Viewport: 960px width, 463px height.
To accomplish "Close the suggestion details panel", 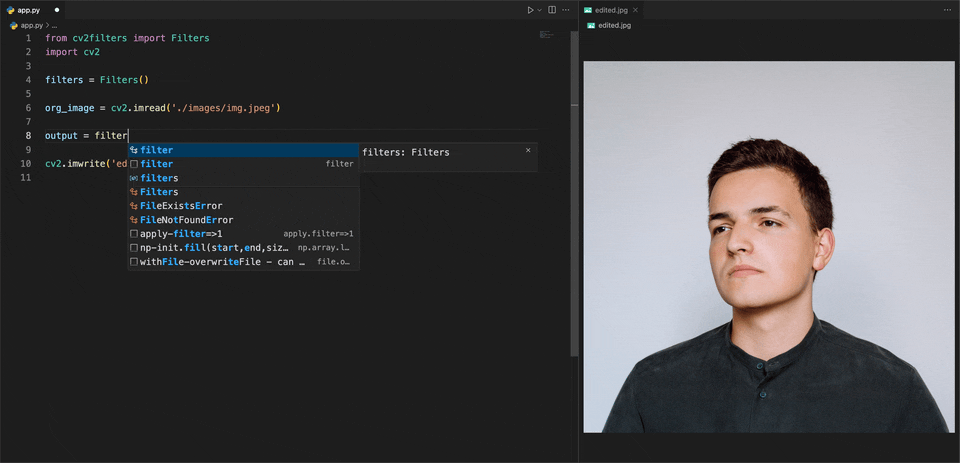I will click(x=528, y=150).
